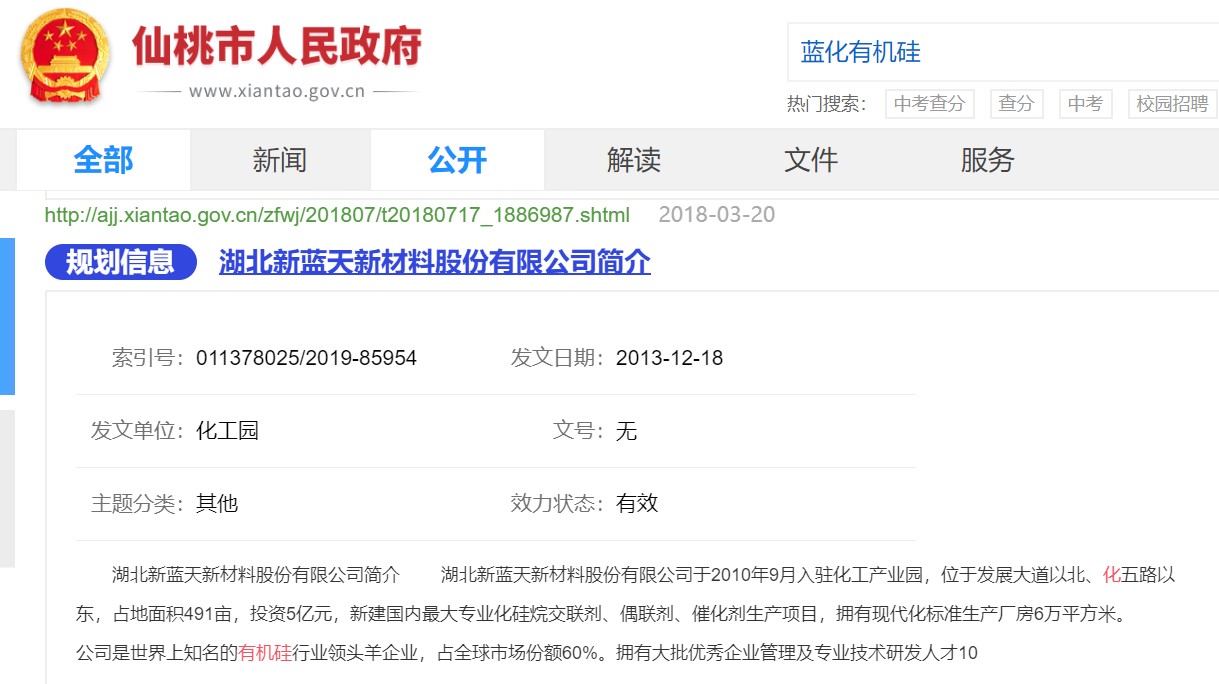Click the 发文单位 field label
This screenshot has width=1219, height=684.
(x=138, y=431)
